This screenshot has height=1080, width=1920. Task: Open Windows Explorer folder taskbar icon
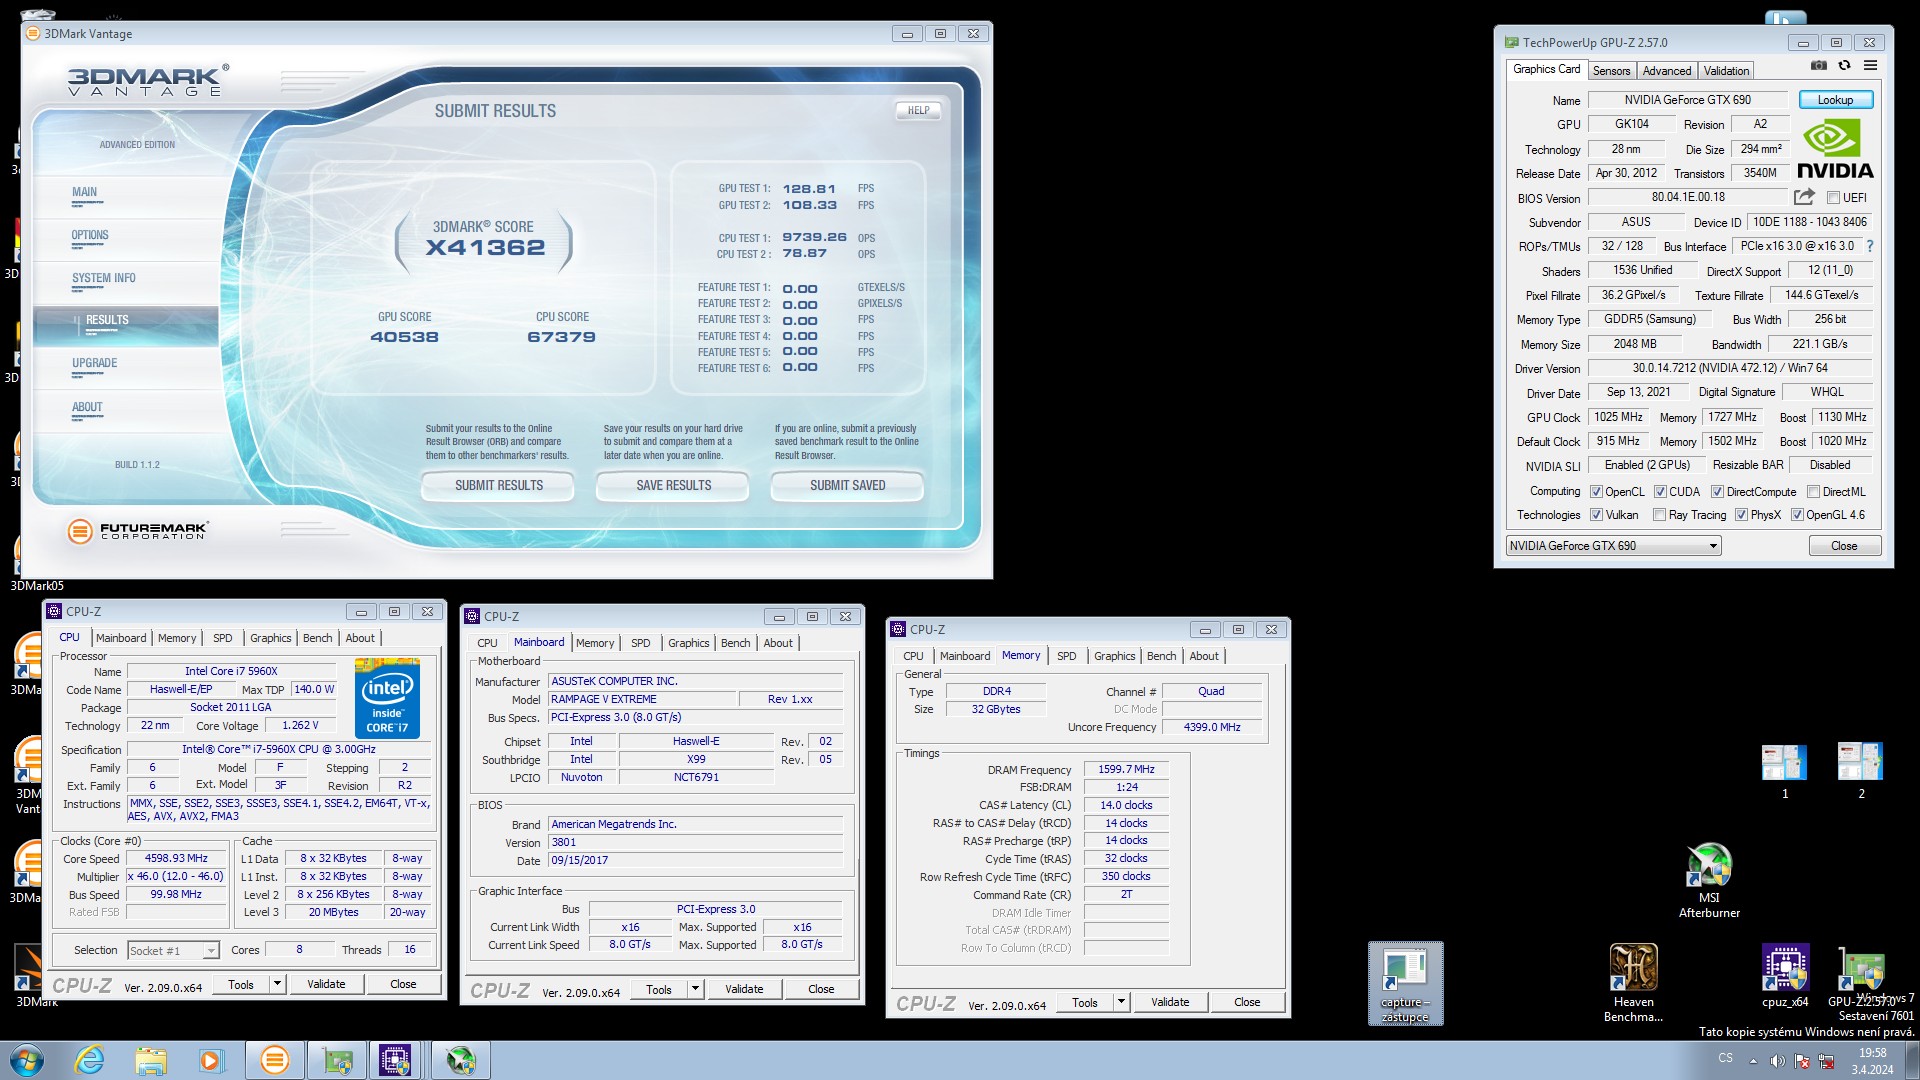pos(151,1060)
